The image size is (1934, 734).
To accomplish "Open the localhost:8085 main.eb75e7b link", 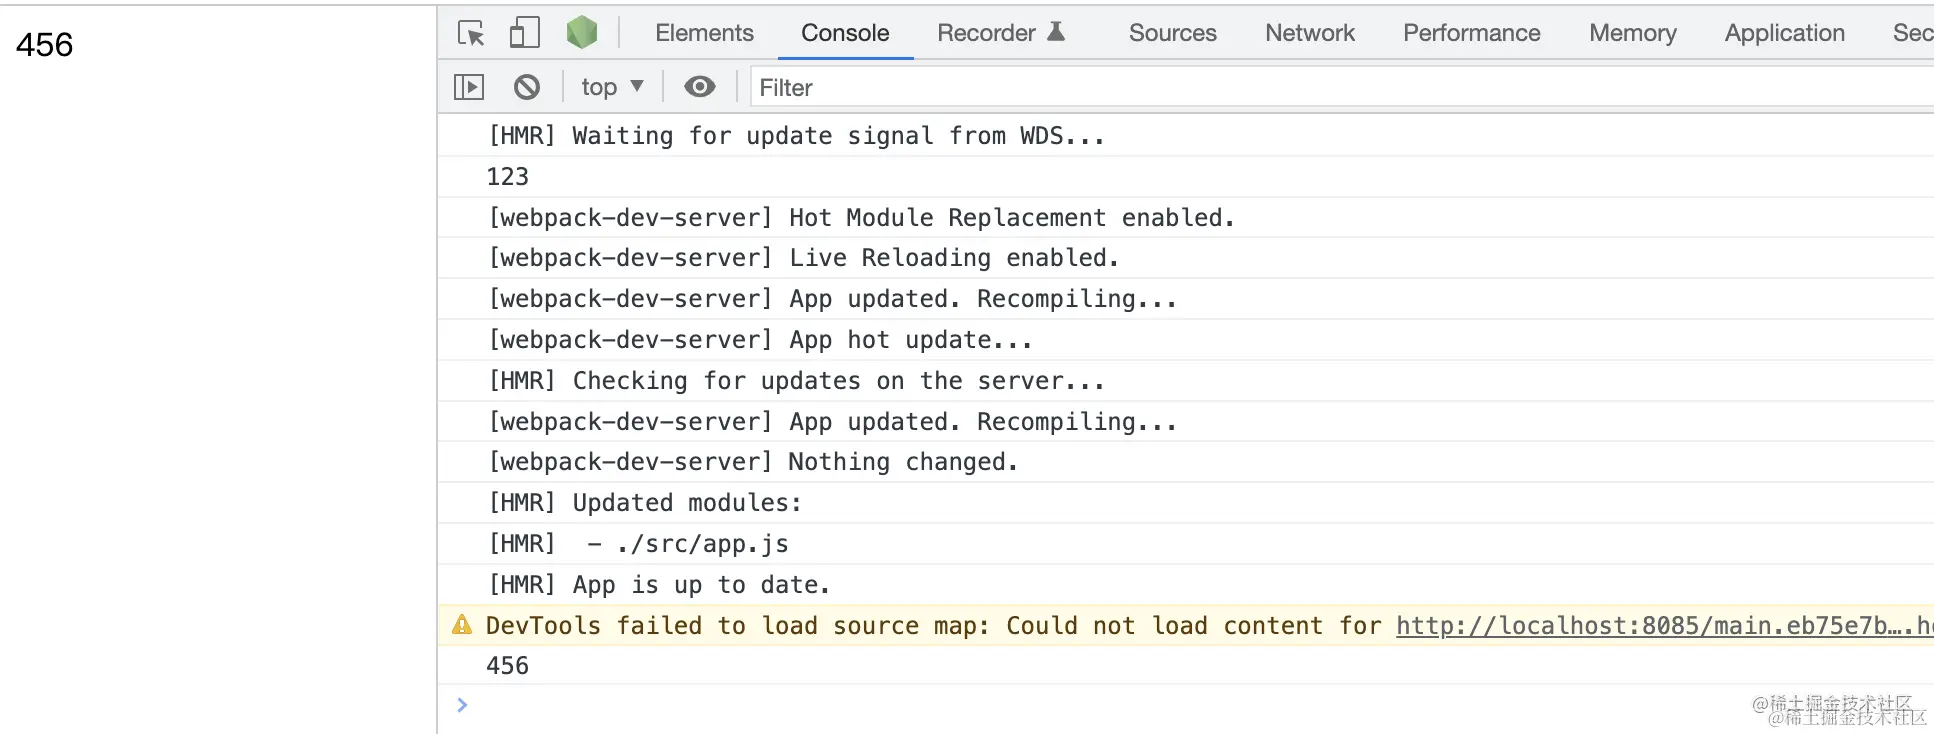I will pyautogui.click(x=1665, y=626).
